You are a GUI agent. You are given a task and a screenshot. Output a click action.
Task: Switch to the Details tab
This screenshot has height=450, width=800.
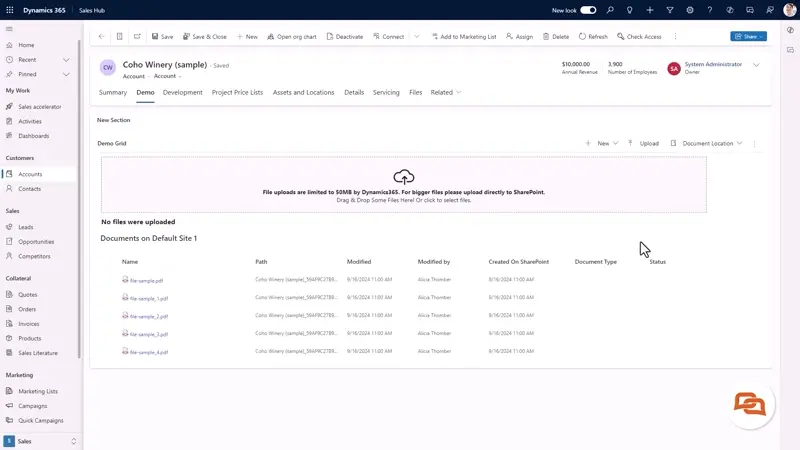point(354,92)
